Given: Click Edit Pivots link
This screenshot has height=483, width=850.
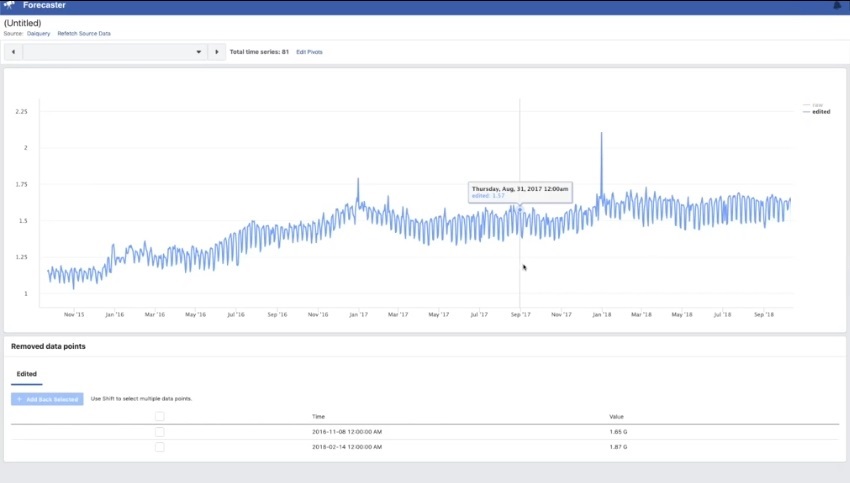Looking at the screenshot, I should pyautogui.click(x=309, y=52).
